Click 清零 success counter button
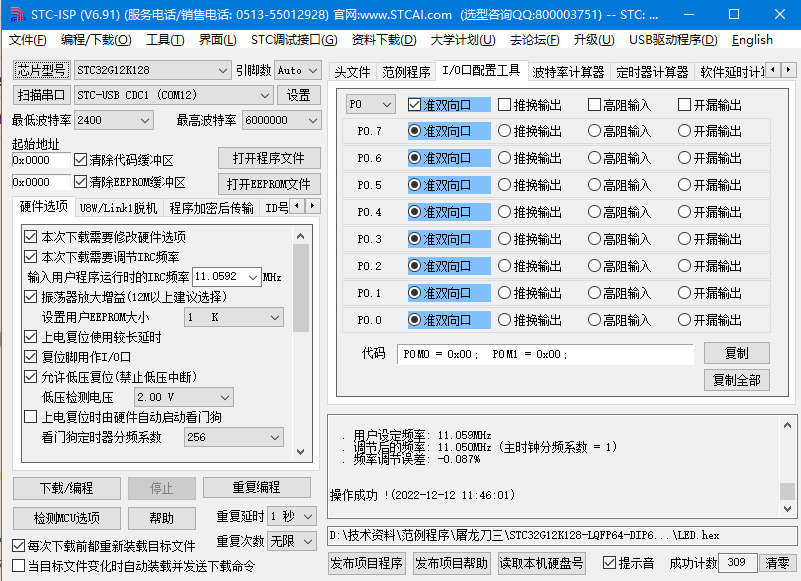The height and width of the screenshot is (581, 801). [x=778, y=563]
